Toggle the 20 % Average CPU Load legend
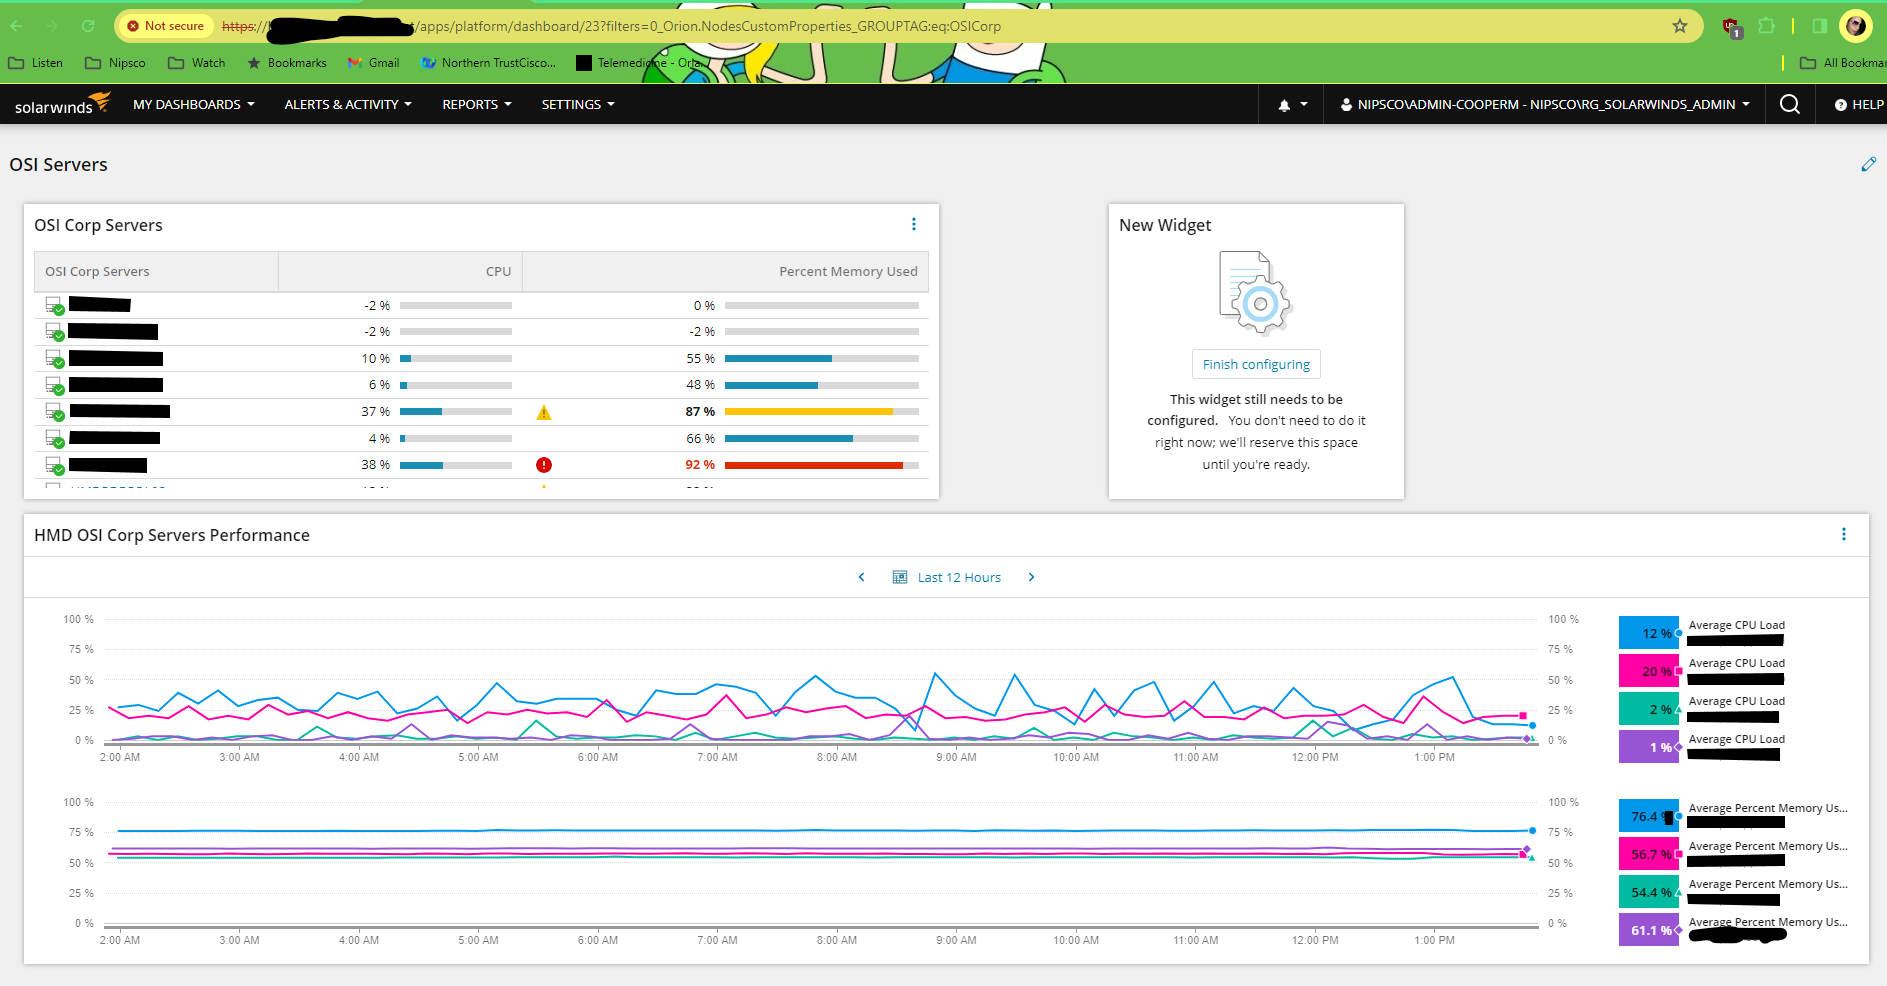Viewport: 1887px width, 986px height. coord(1649,671)
